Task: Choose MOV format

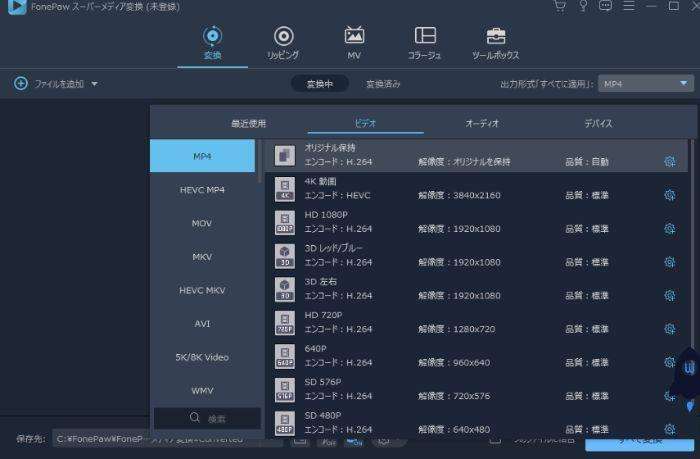Action: click(202, 223)
